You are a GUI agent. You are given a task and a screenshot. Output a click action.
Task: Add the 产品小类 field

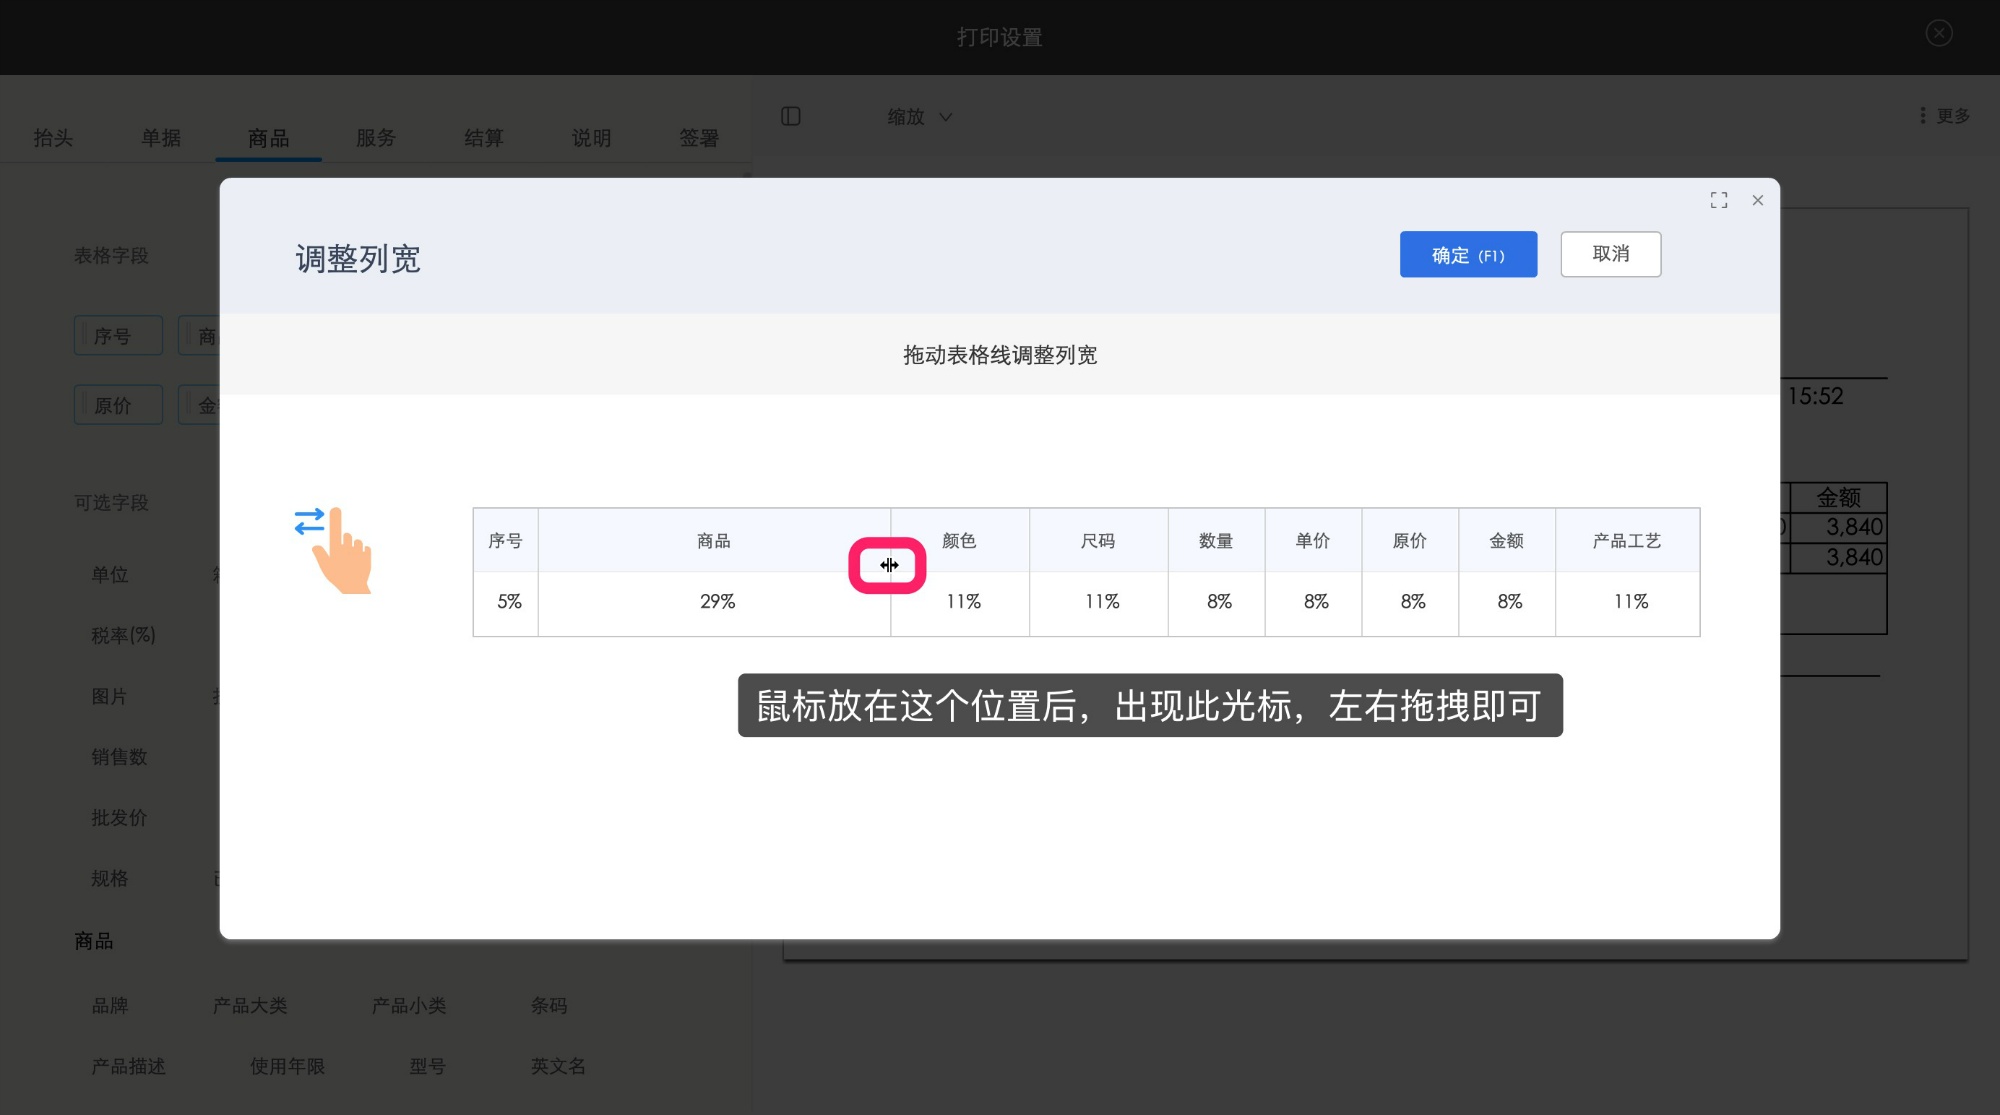pyautogui.click(x=409, y=1006)
